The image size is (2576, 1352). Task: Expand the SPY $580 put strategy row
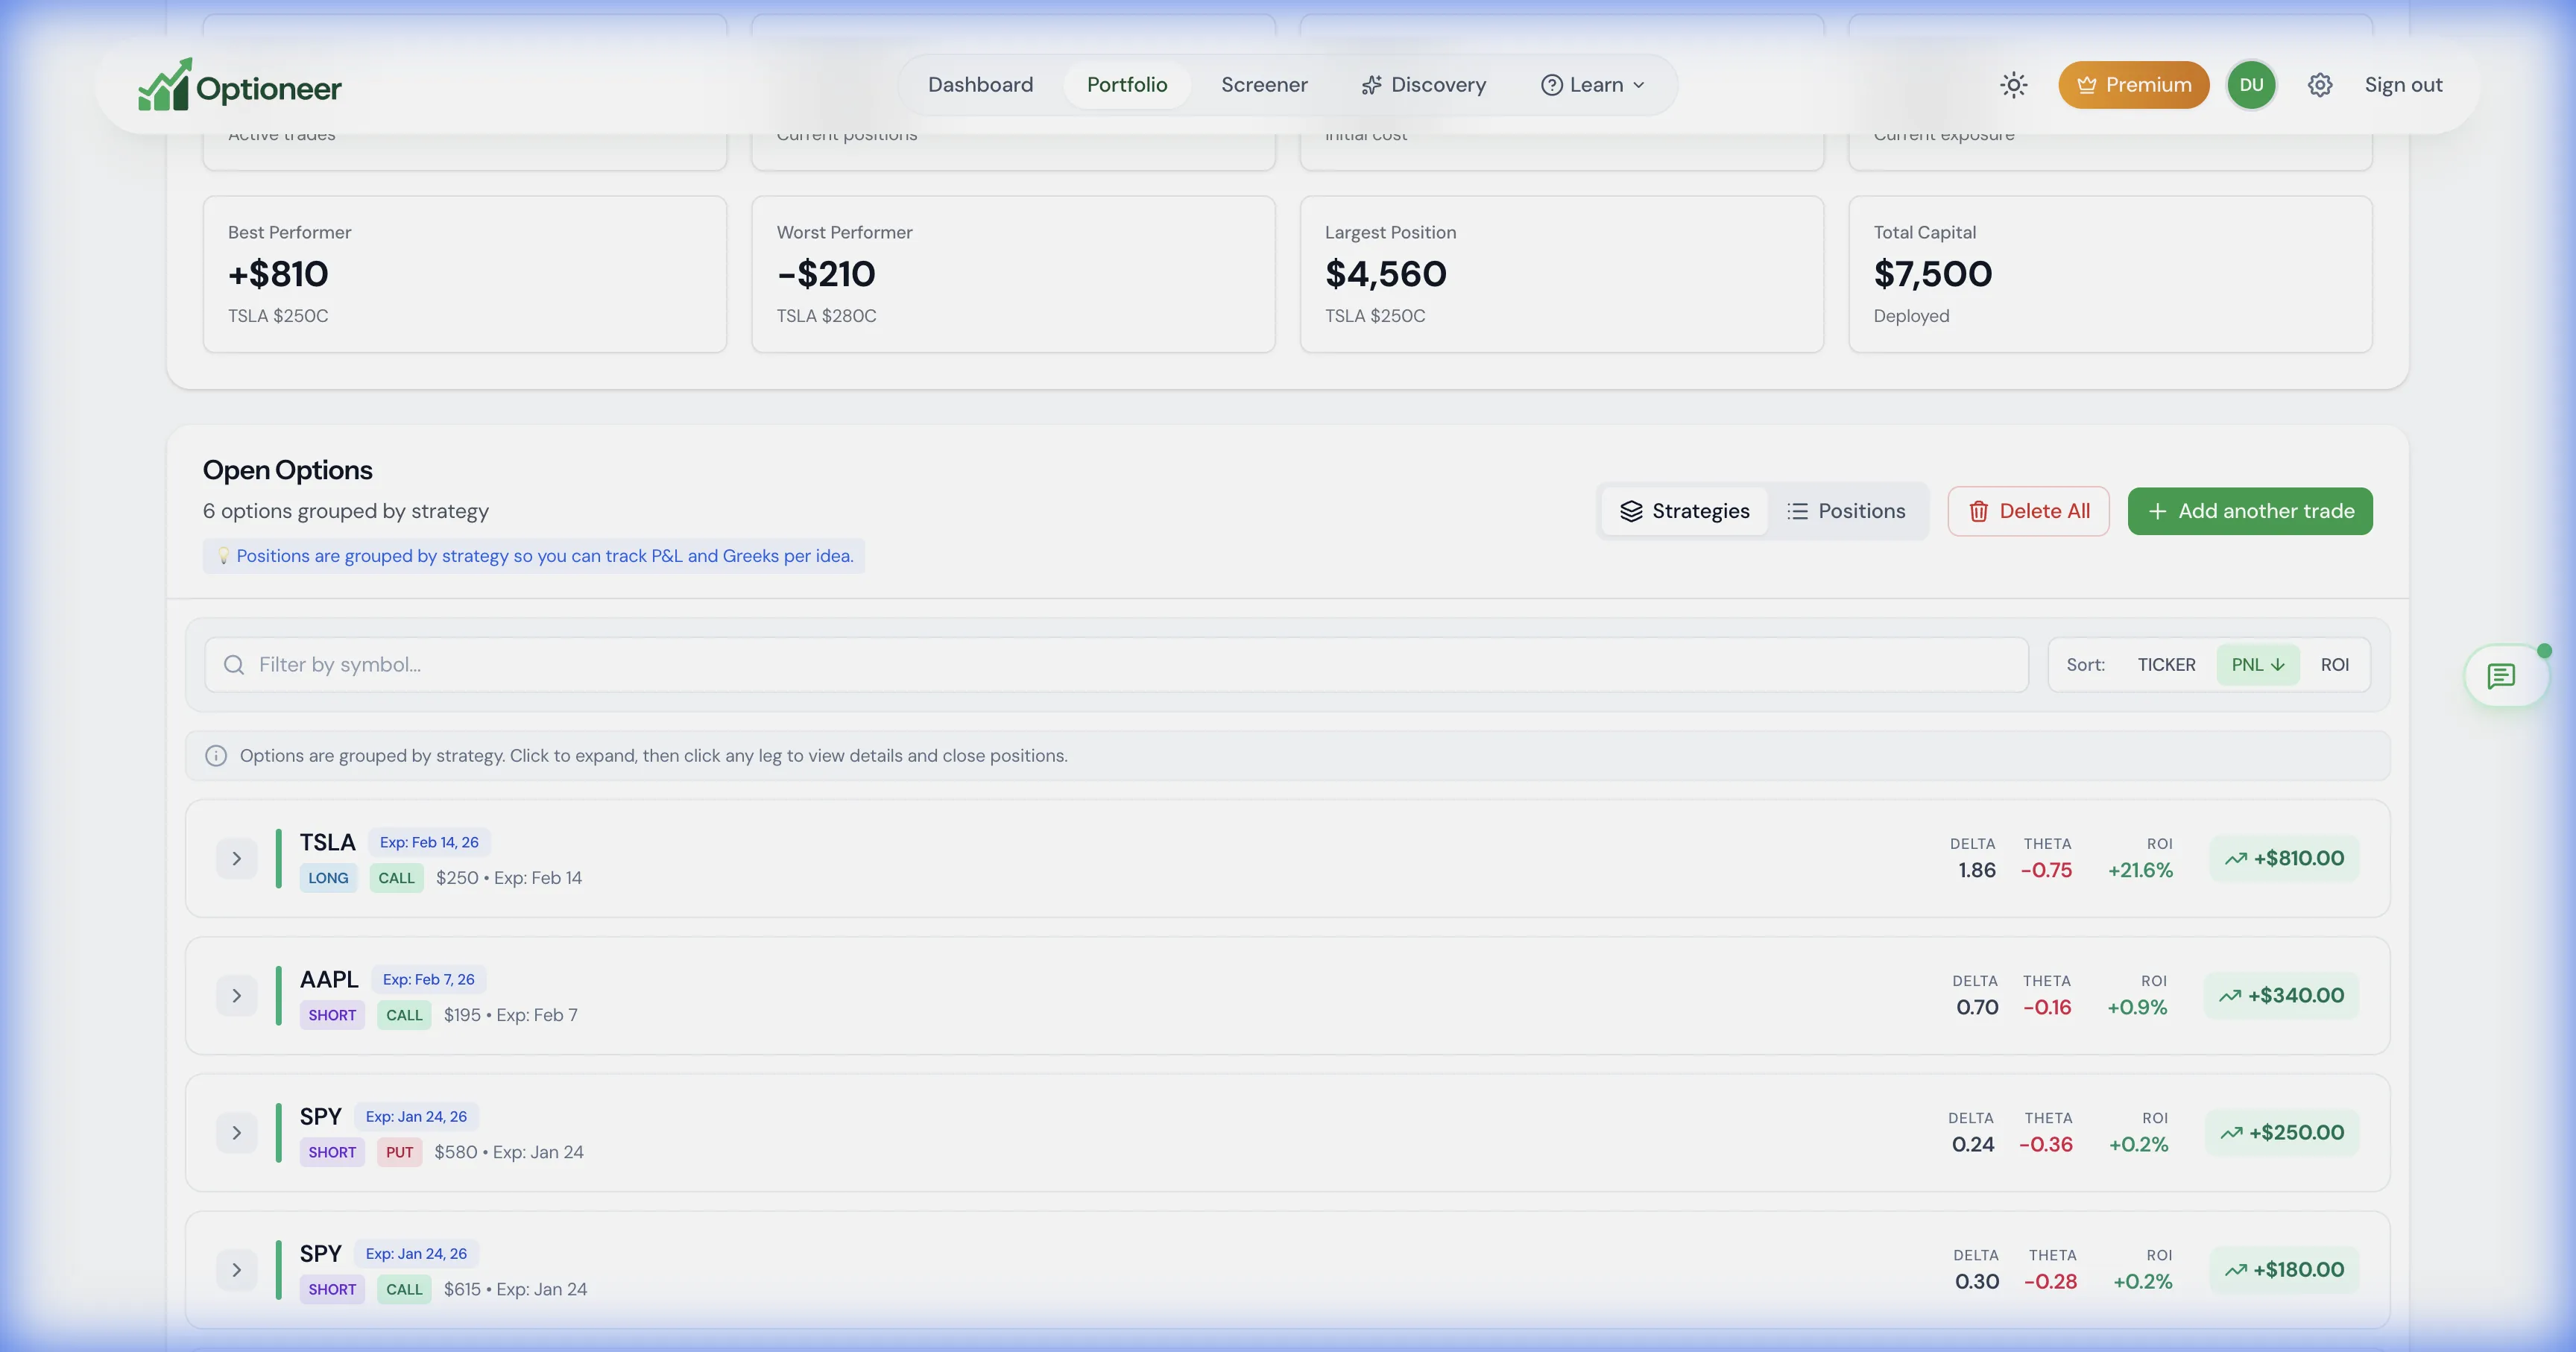point(236,1133)
